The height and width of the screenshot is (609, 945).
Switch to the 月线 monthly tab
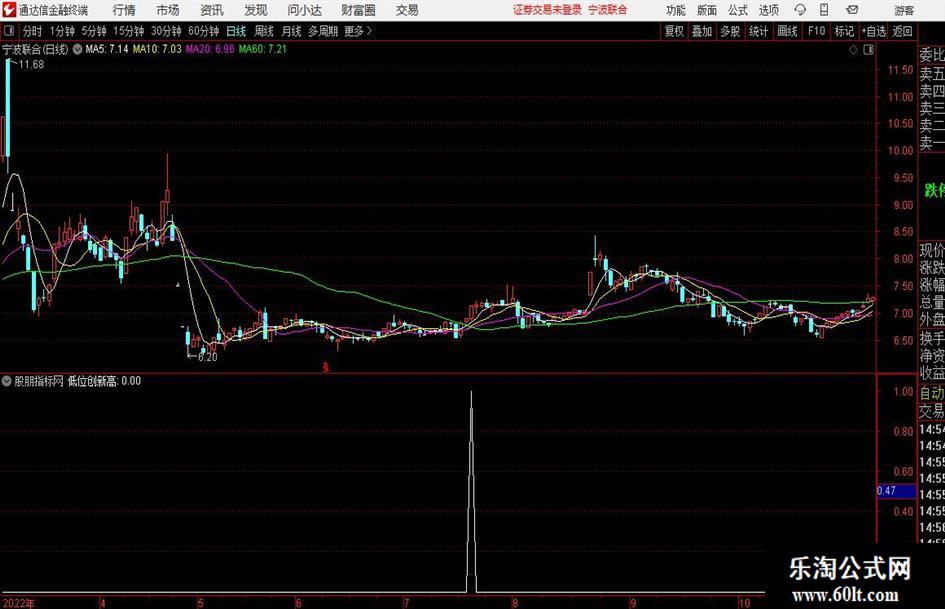click(292, 31)
